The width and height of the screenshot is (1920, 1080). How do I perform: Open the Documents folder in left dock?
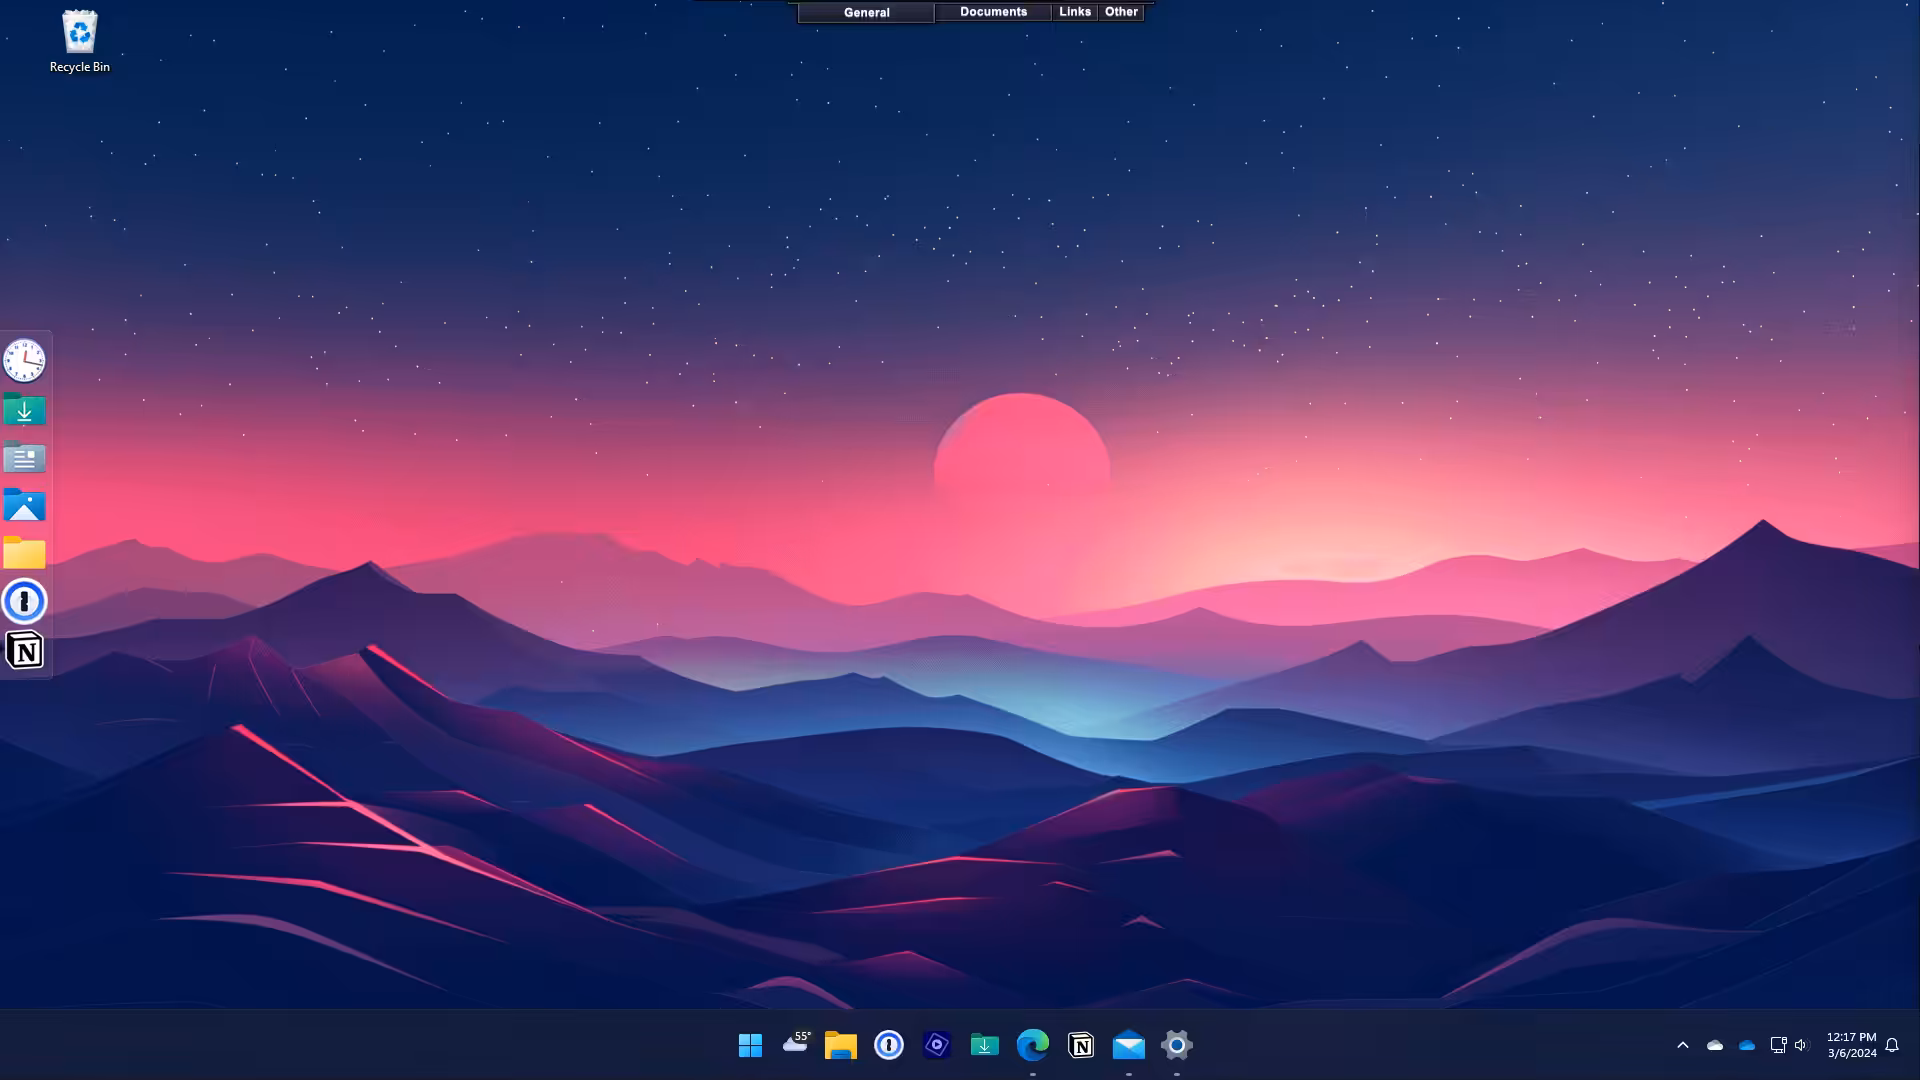coord(24,458)
